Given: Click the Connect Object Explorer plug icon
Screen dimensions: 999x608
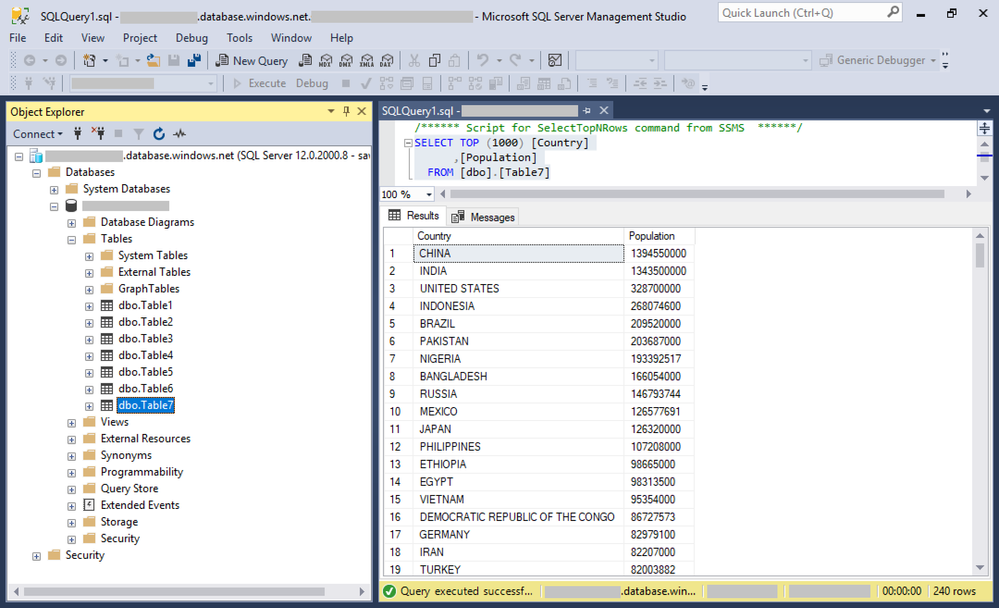Looking at the screenshot, I should [x=78, y=134].
